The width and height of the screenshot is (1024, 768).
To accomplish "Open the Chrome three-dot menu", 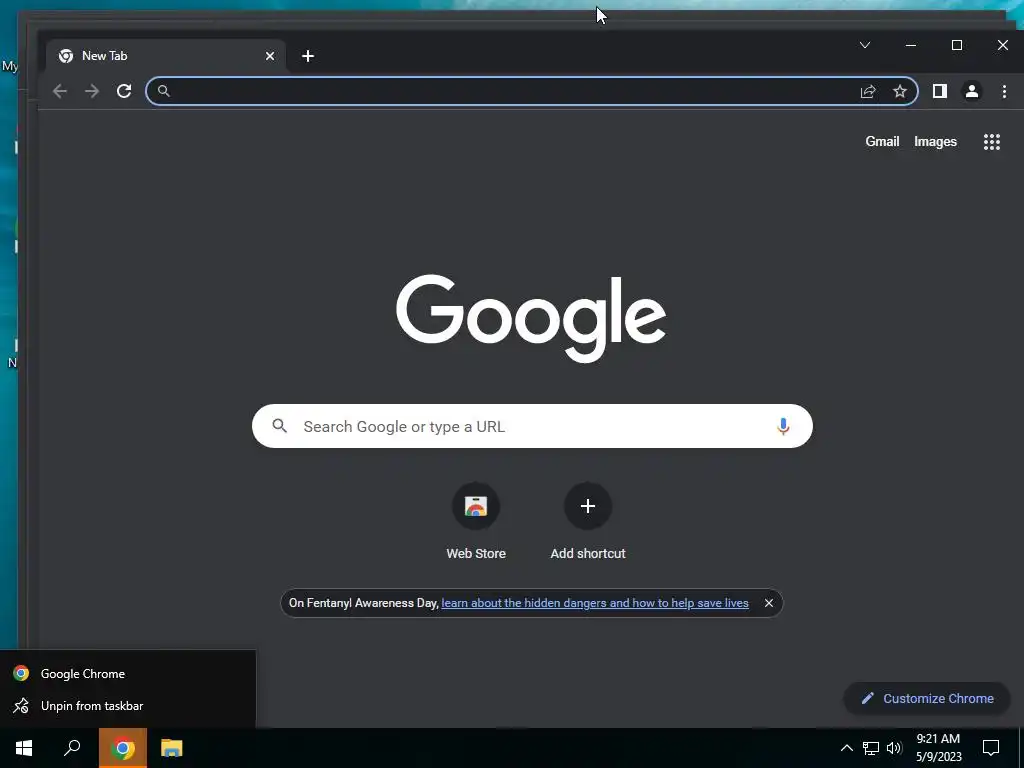I will pyautogui.click(x=1004, y=91).
